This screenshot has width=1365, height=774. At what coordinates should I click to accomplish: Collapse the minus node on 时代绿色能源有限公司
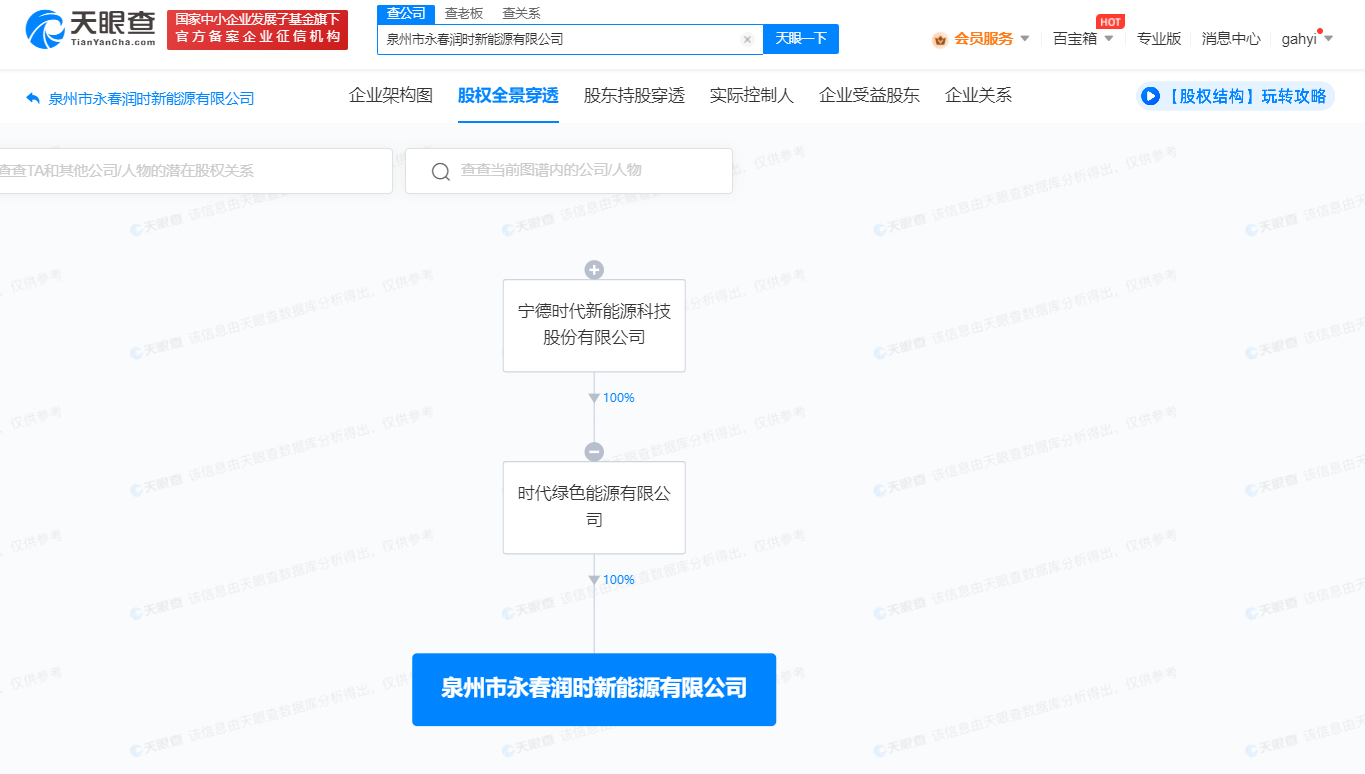[x=594, y=450]
